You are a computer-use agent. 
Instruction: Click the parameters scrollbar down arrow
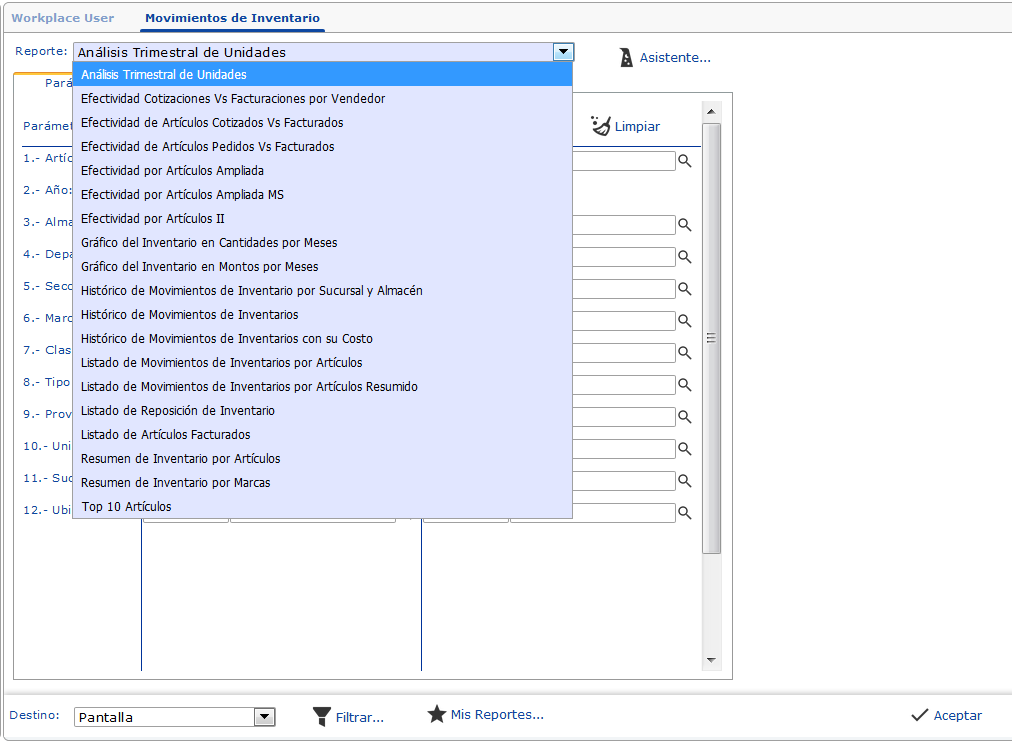(x=711, y=660)
